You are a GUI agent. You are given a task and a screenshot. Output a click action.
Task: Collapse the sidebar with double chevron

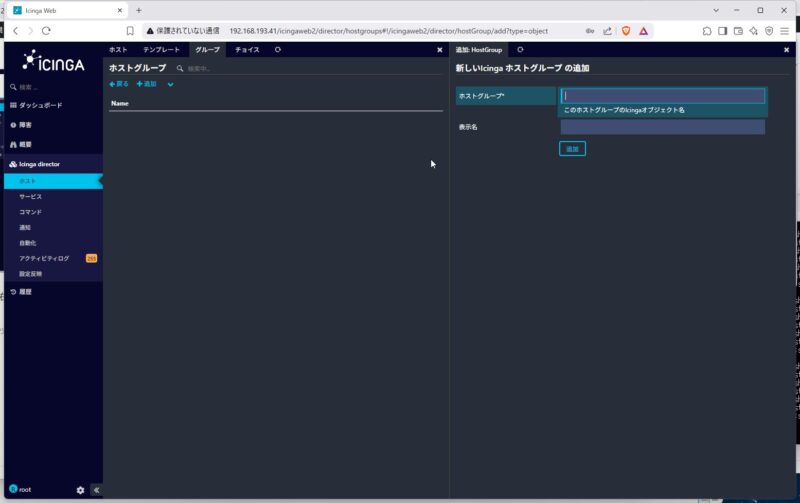click(x=96, y=490)
